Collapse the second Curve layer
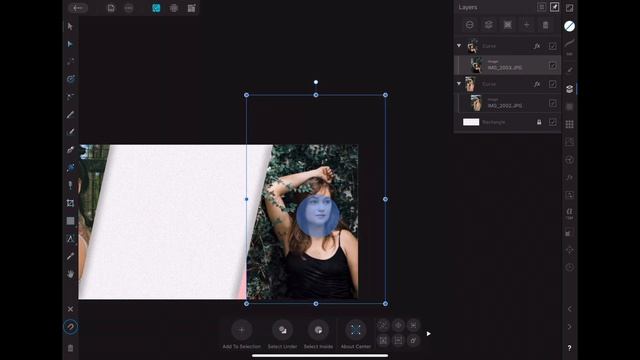Image resolution: width=640 pixels, height=360 pixels. (459, 84)
